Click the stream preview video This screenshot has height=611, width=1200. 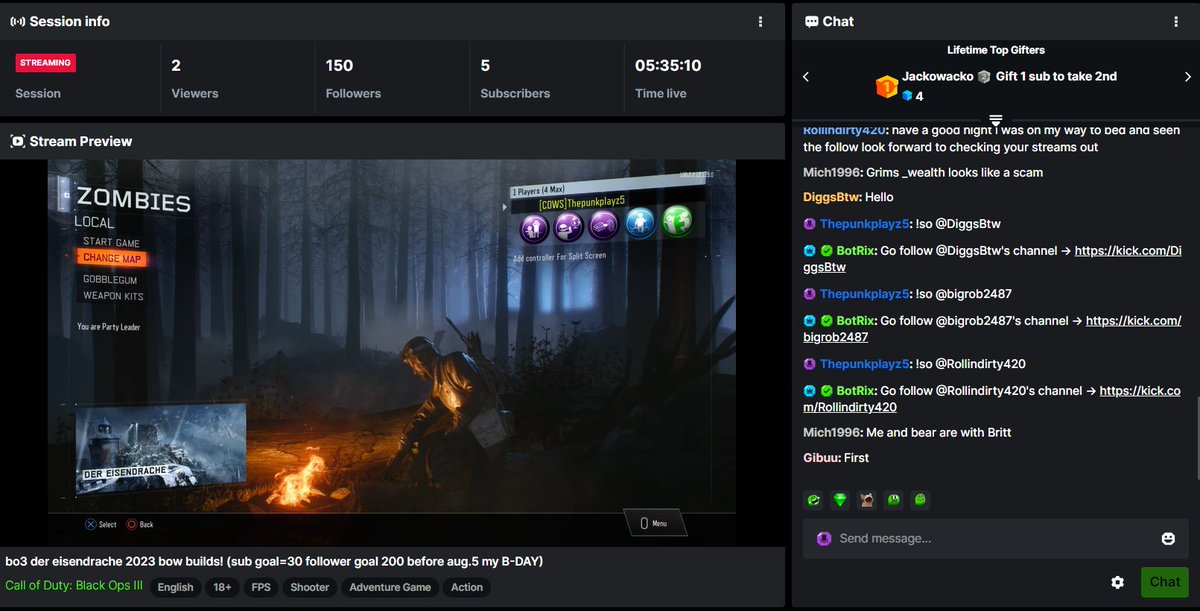click(x=391, y=352)
